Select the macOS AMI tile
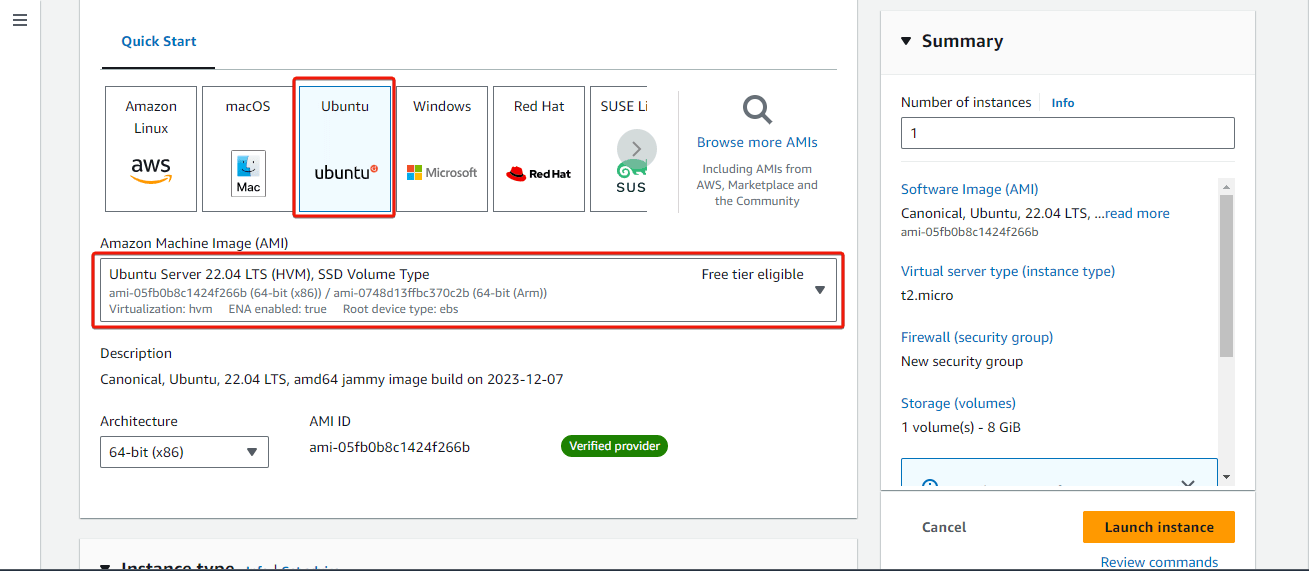Viewport: 1309px width, 571px height. tap(248, 149)
